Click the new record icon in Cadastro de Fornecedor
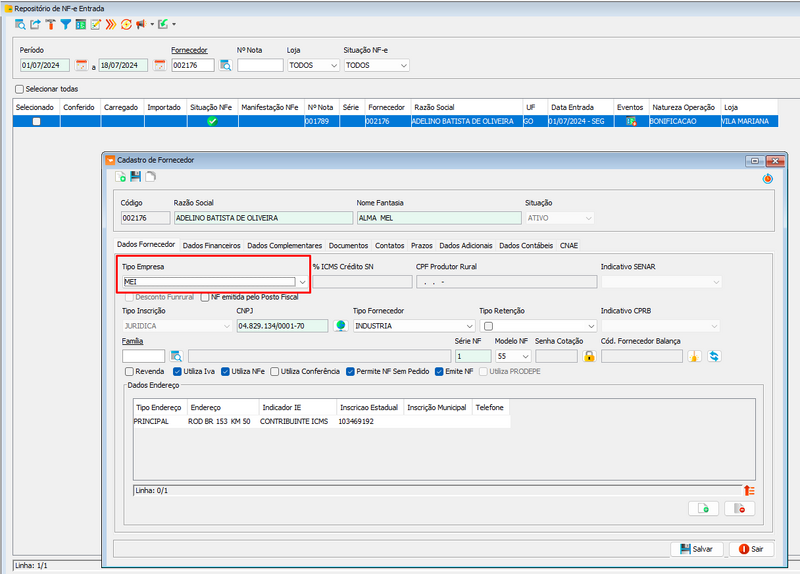800x574 pixels. tap(120, 177)
